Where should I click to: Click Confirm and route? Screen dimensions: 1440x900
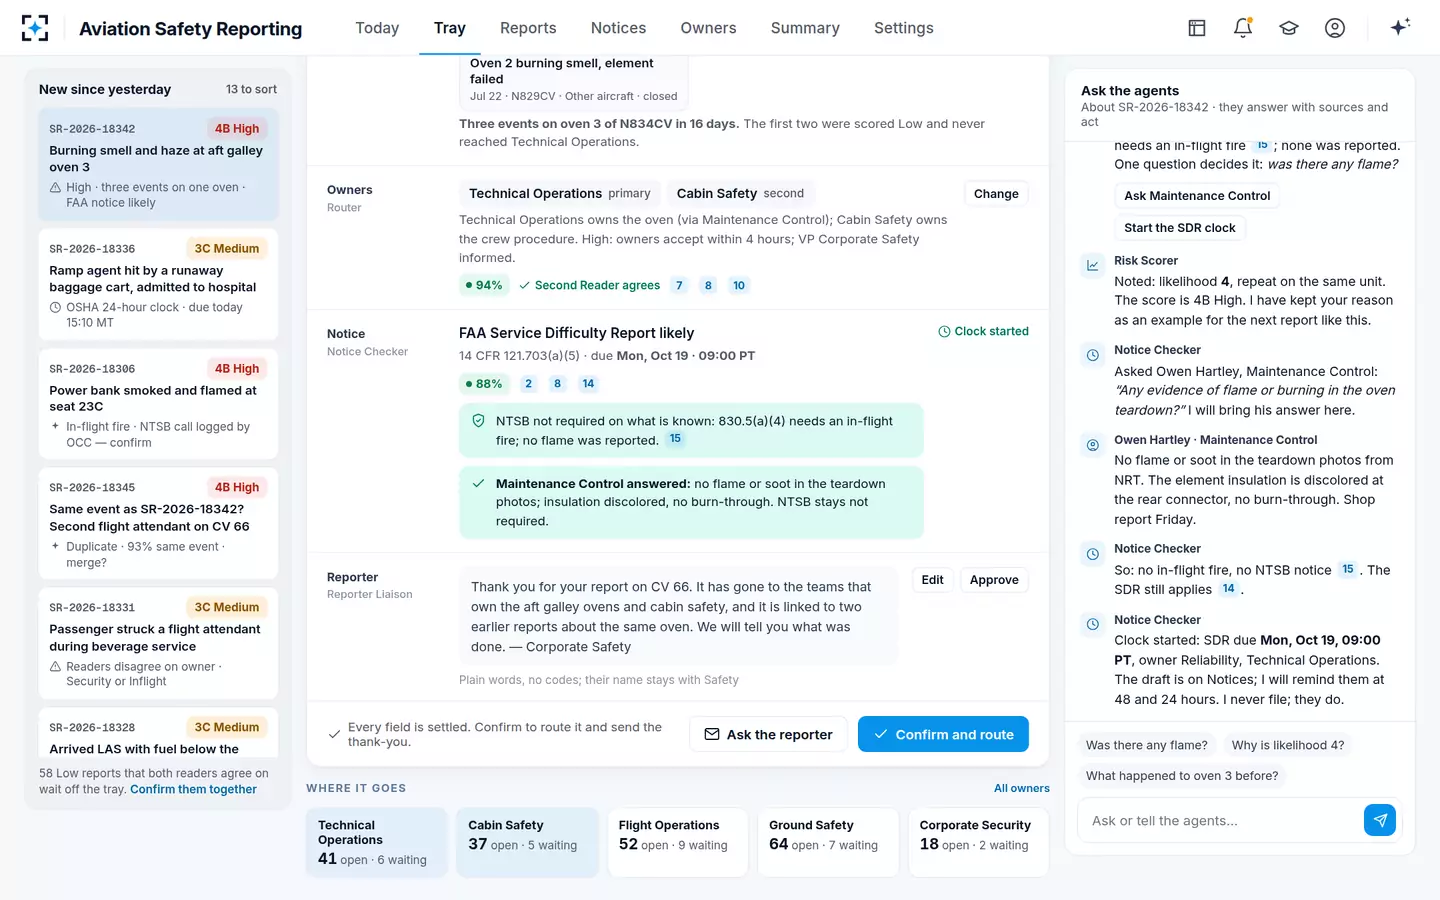(x=943, y=734)
